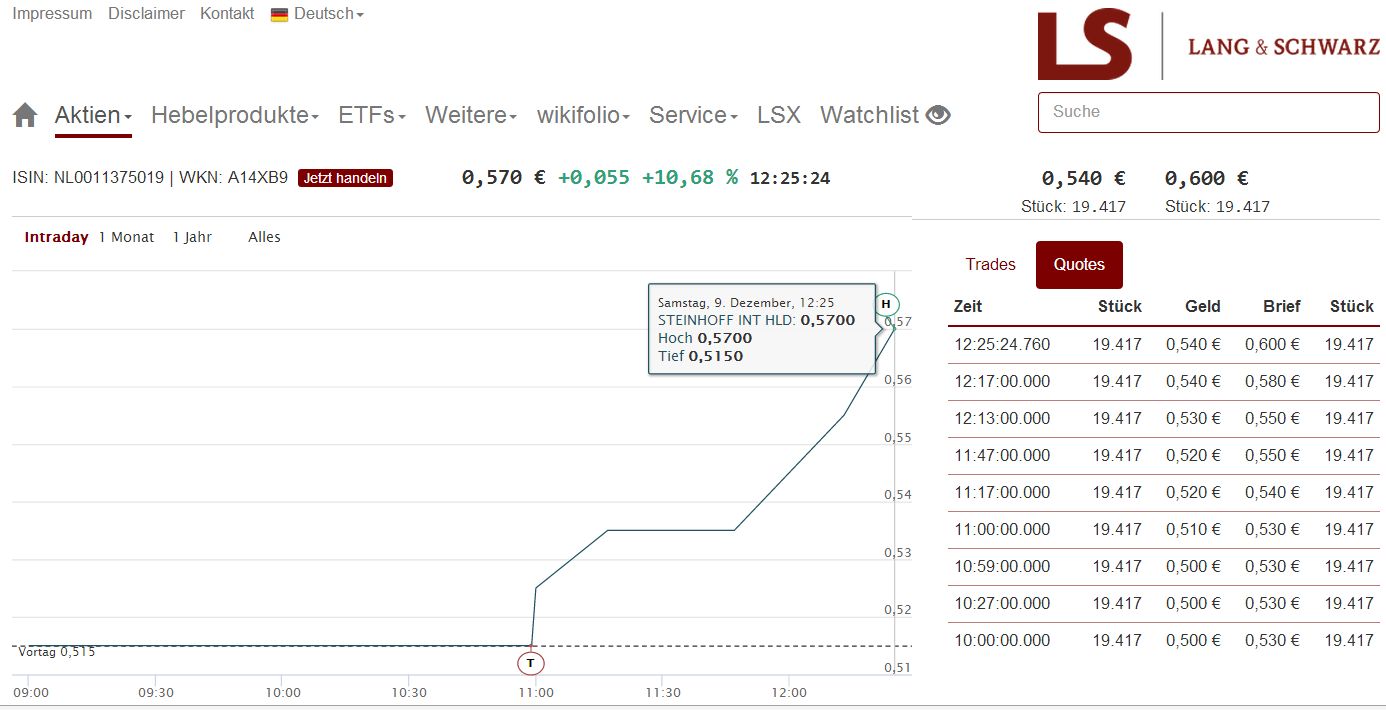Click the H high marker on chart
The image size is (1386, 710).
click(886, 304)
